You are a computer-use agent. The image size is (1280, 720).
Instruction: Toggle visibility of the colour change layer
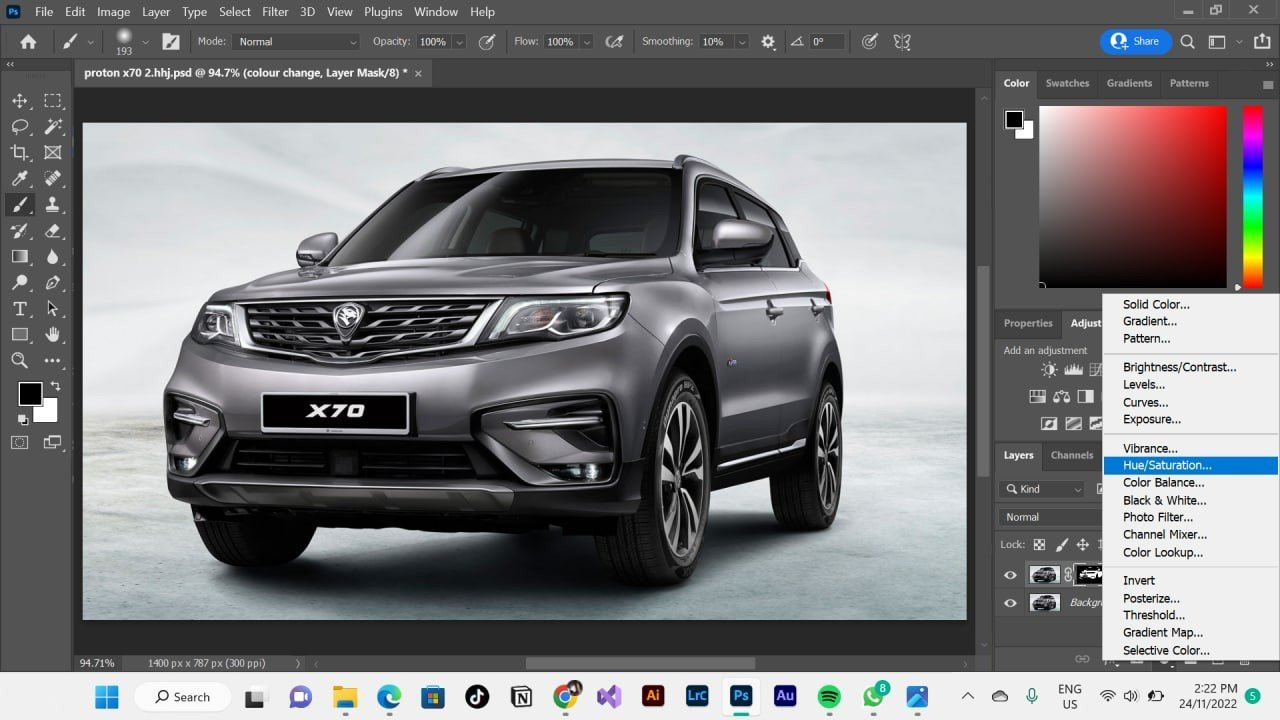click(1010, 575)
